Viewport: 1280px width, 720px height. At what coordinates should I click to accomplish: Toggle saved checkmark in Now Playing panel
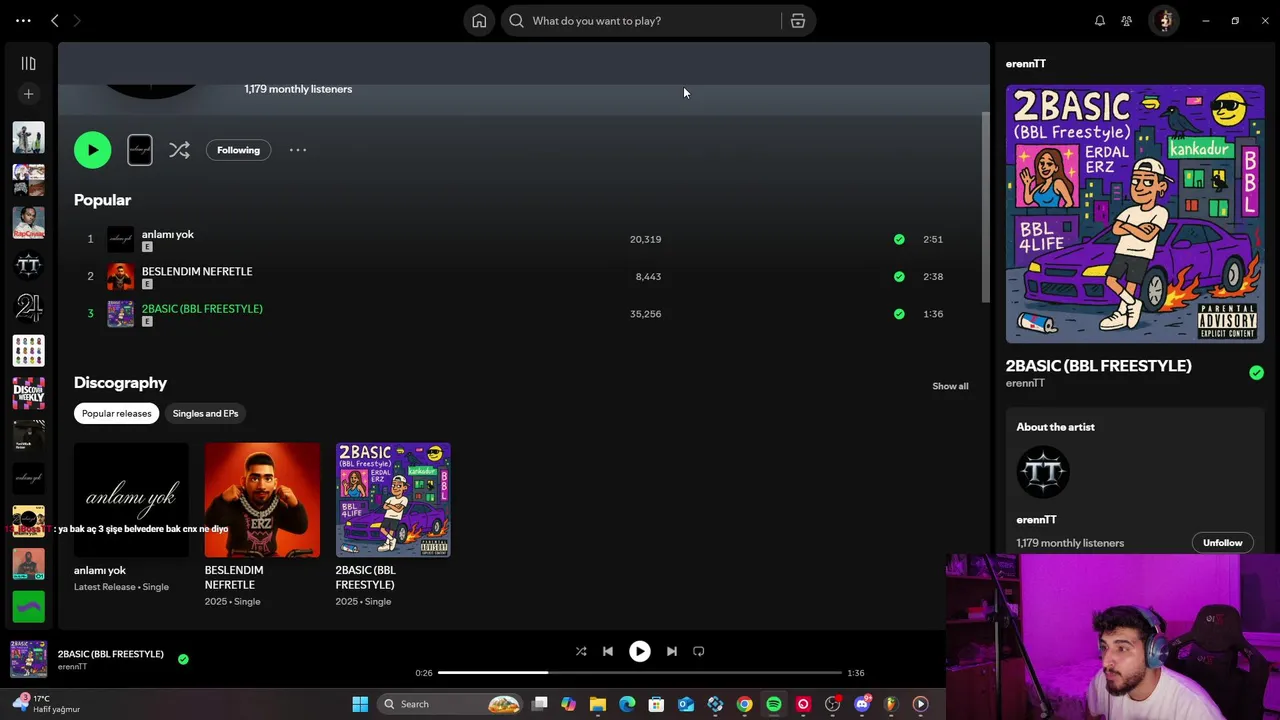click(x=1256, y=373)
